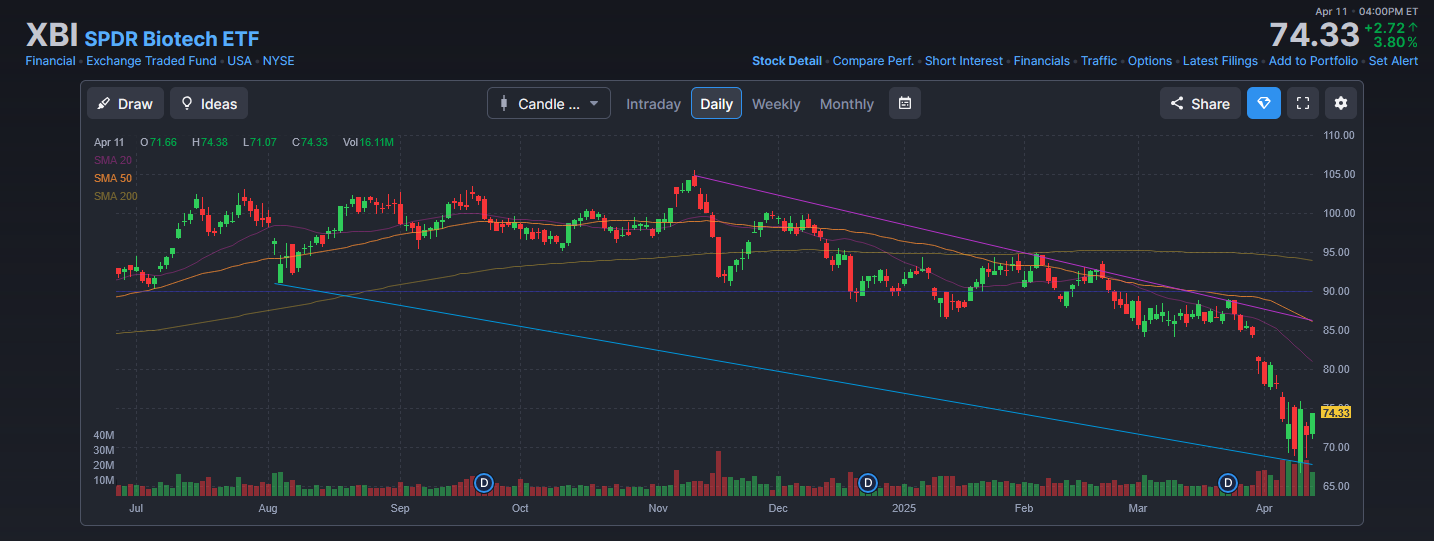Click the December dividend marker
Screen dimensions: 1434x541
[868, 483]
